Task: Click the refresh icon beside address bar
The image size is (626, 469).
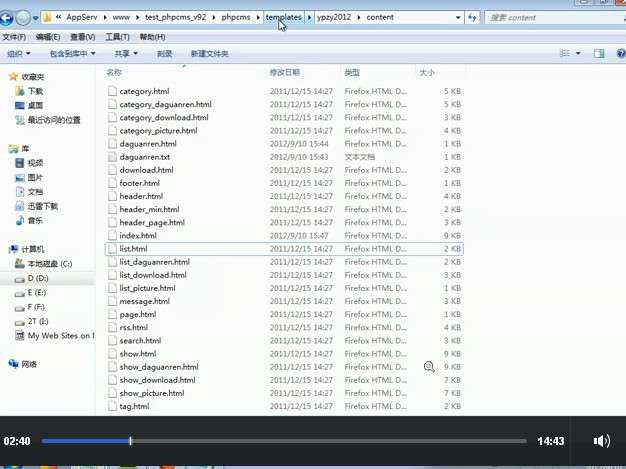Action: [x=472, y=17]
